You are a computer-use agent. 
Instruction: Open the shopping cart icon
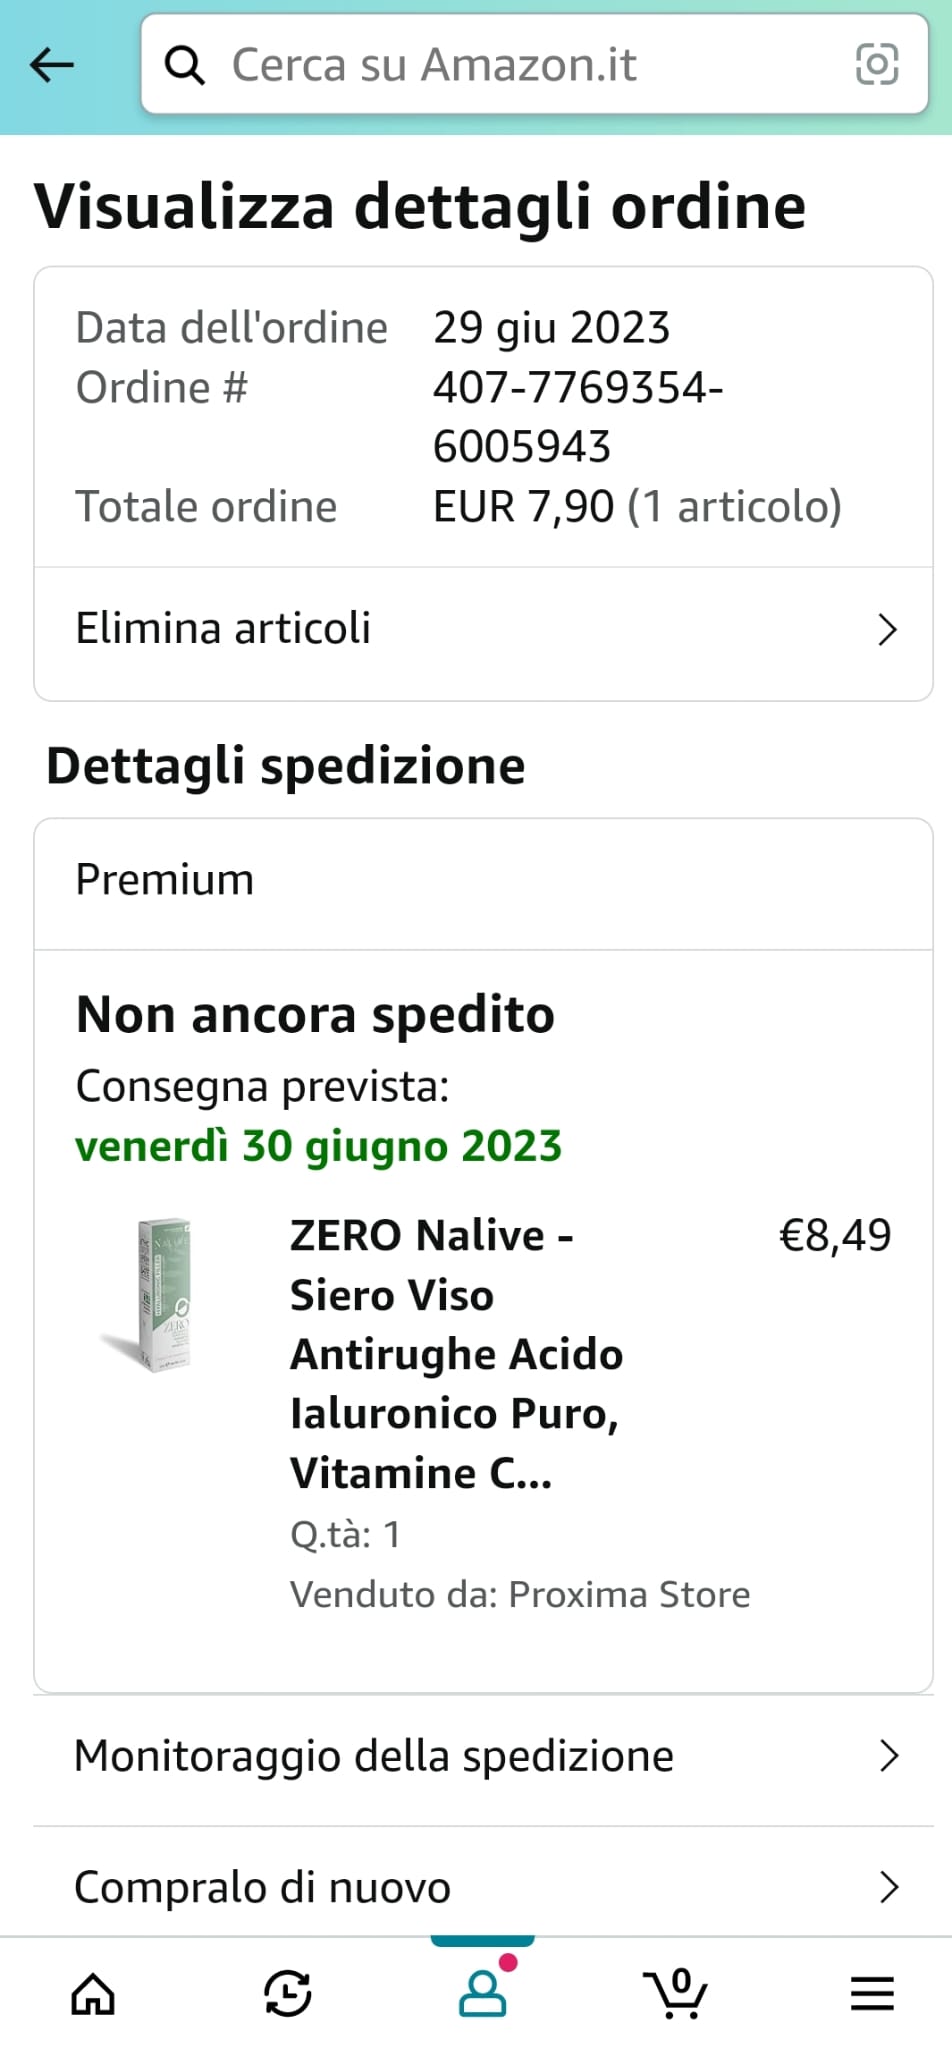point(676,1993)
